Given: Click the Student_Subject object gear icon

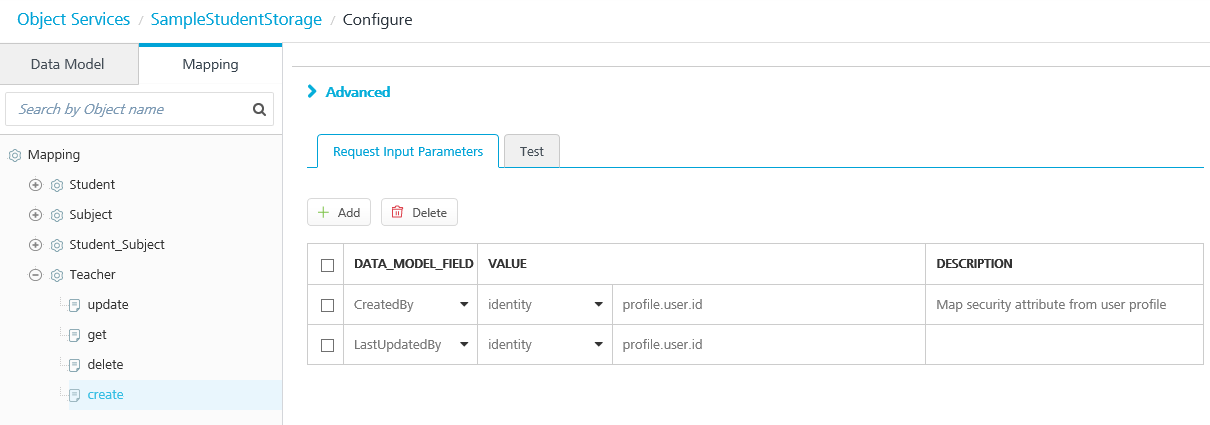Looking at the screenshot, I should (x=57, y=245).
